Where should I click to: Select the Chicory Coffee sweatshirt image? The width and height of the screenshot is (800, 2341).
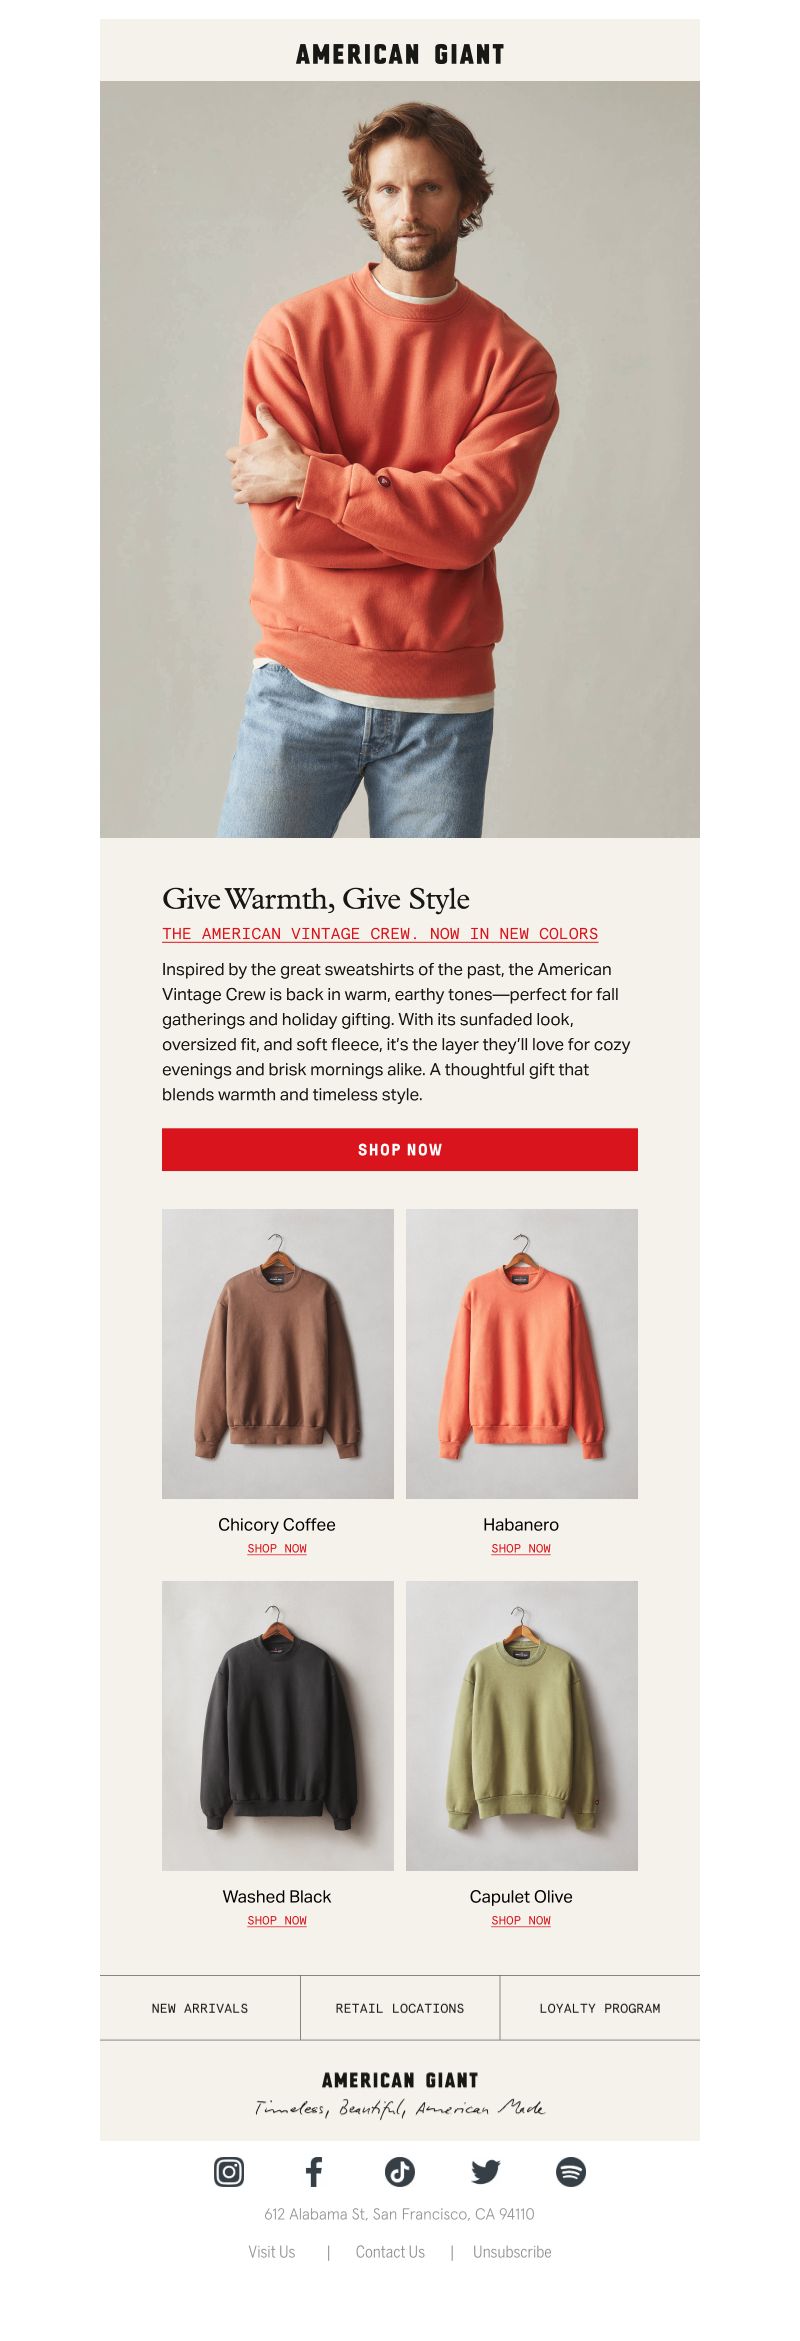pos(278,1353)
